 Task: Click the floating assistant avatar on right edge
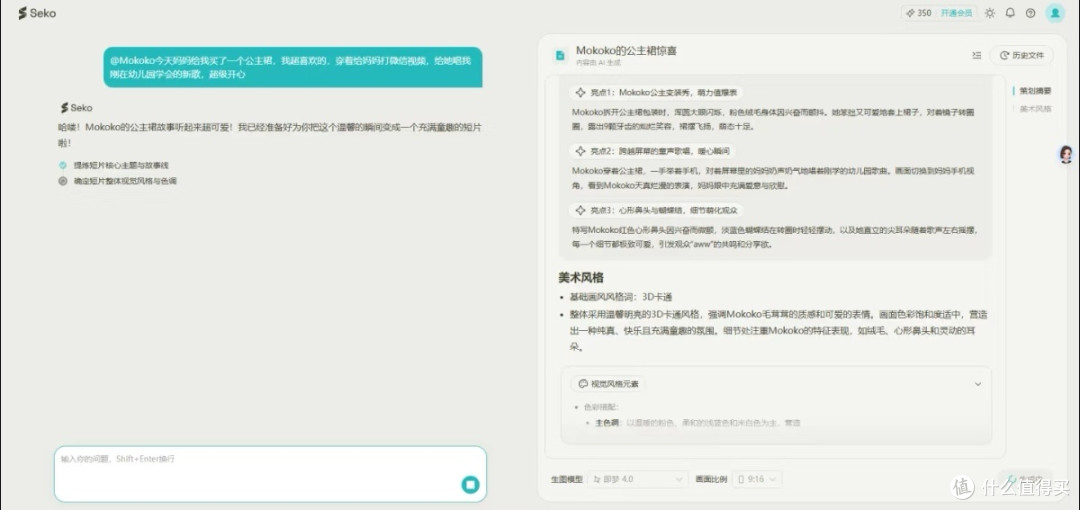click(x=1066, y=154)
